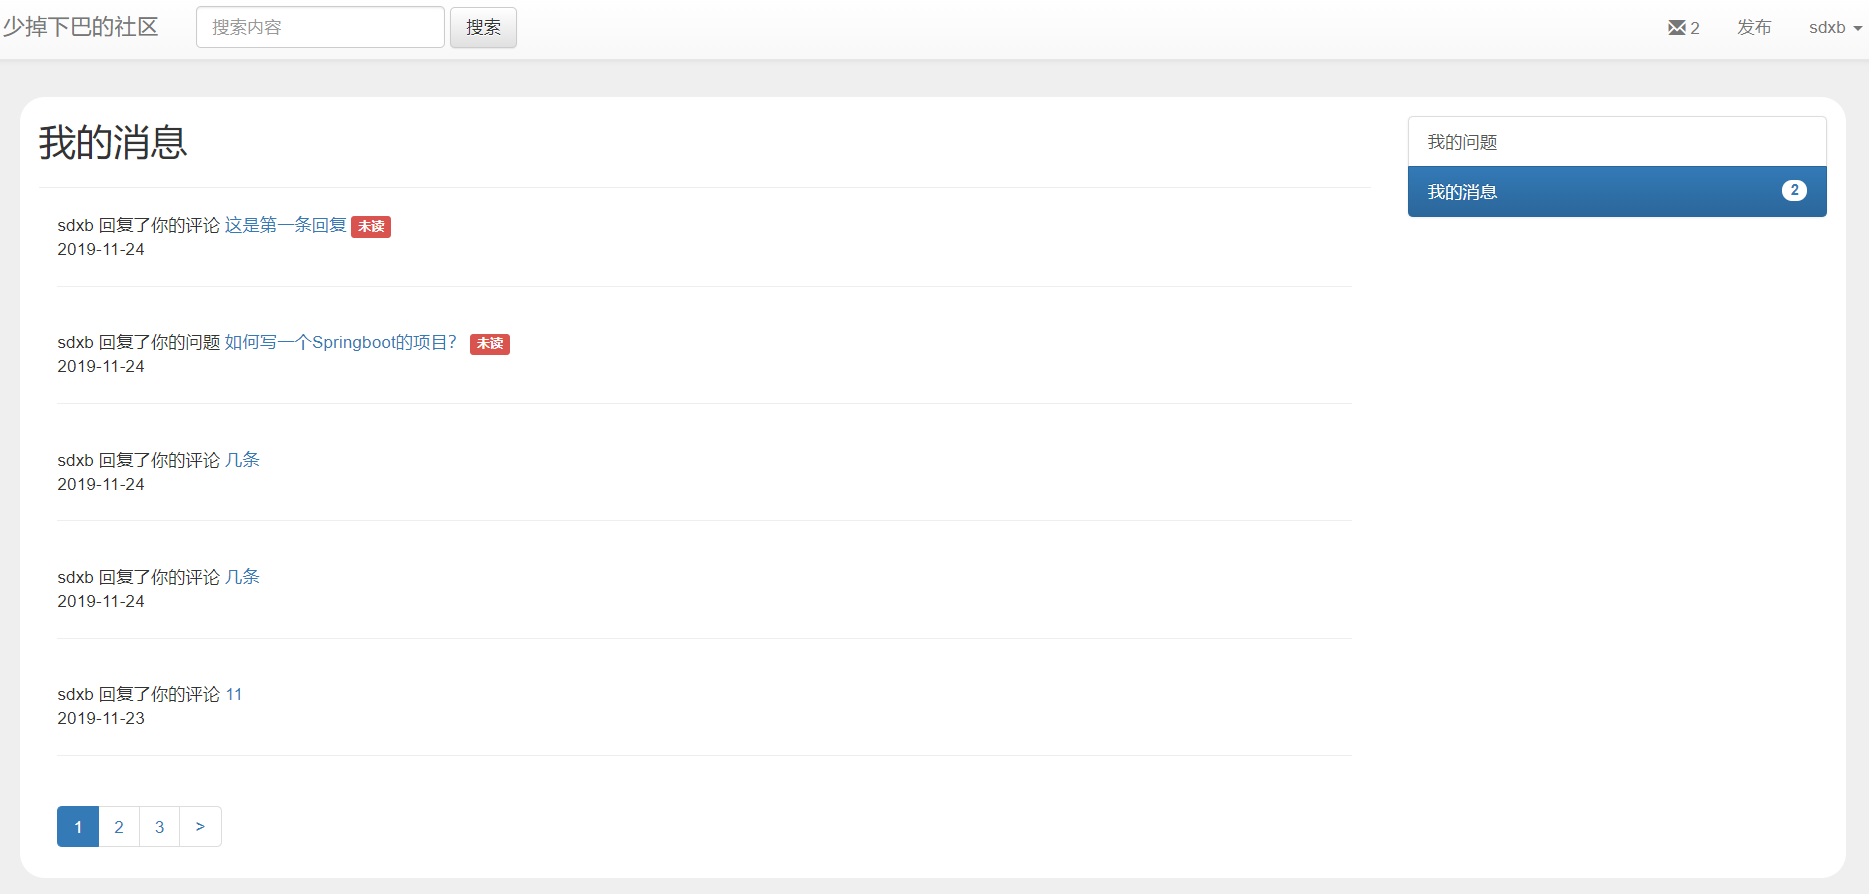Screen dimensions: 1869x894
Task: Open the sdxb user dropdown menu
Action: (x=1835, y=28)
